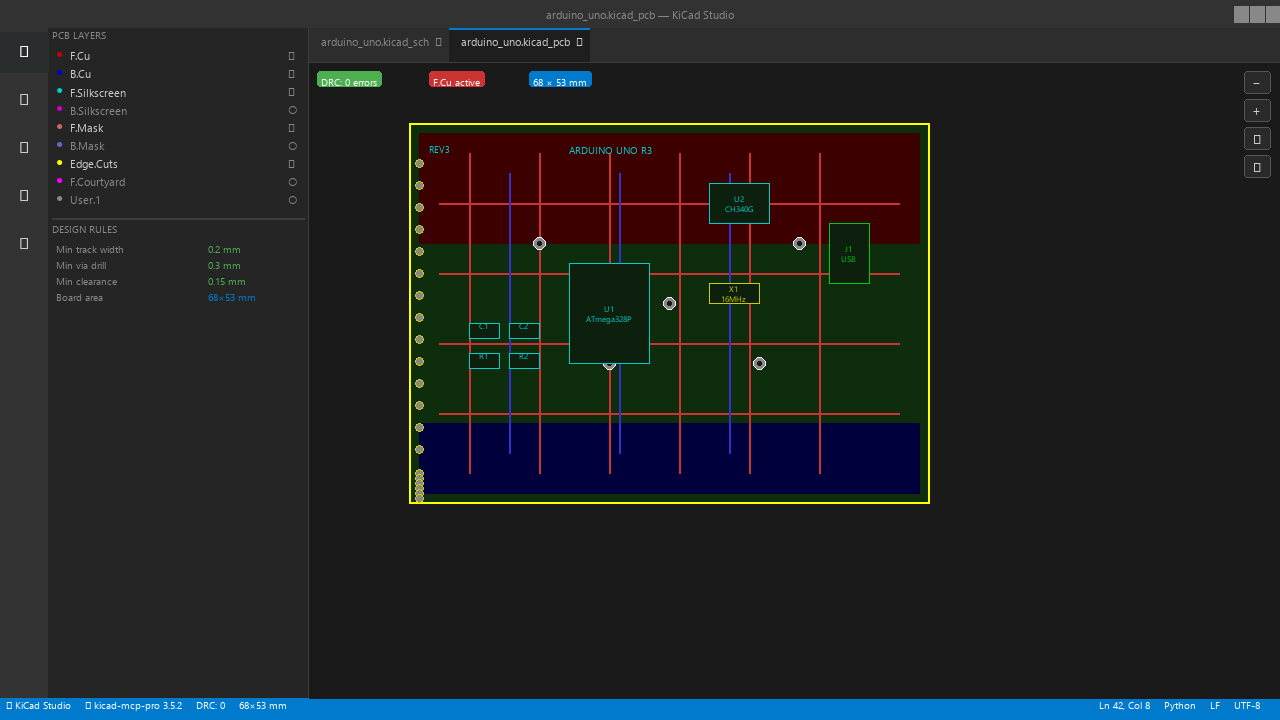The image size is (1280, 720).
Task: Click the Board area value 68×53 mm
Action: [x=232, y=298]
